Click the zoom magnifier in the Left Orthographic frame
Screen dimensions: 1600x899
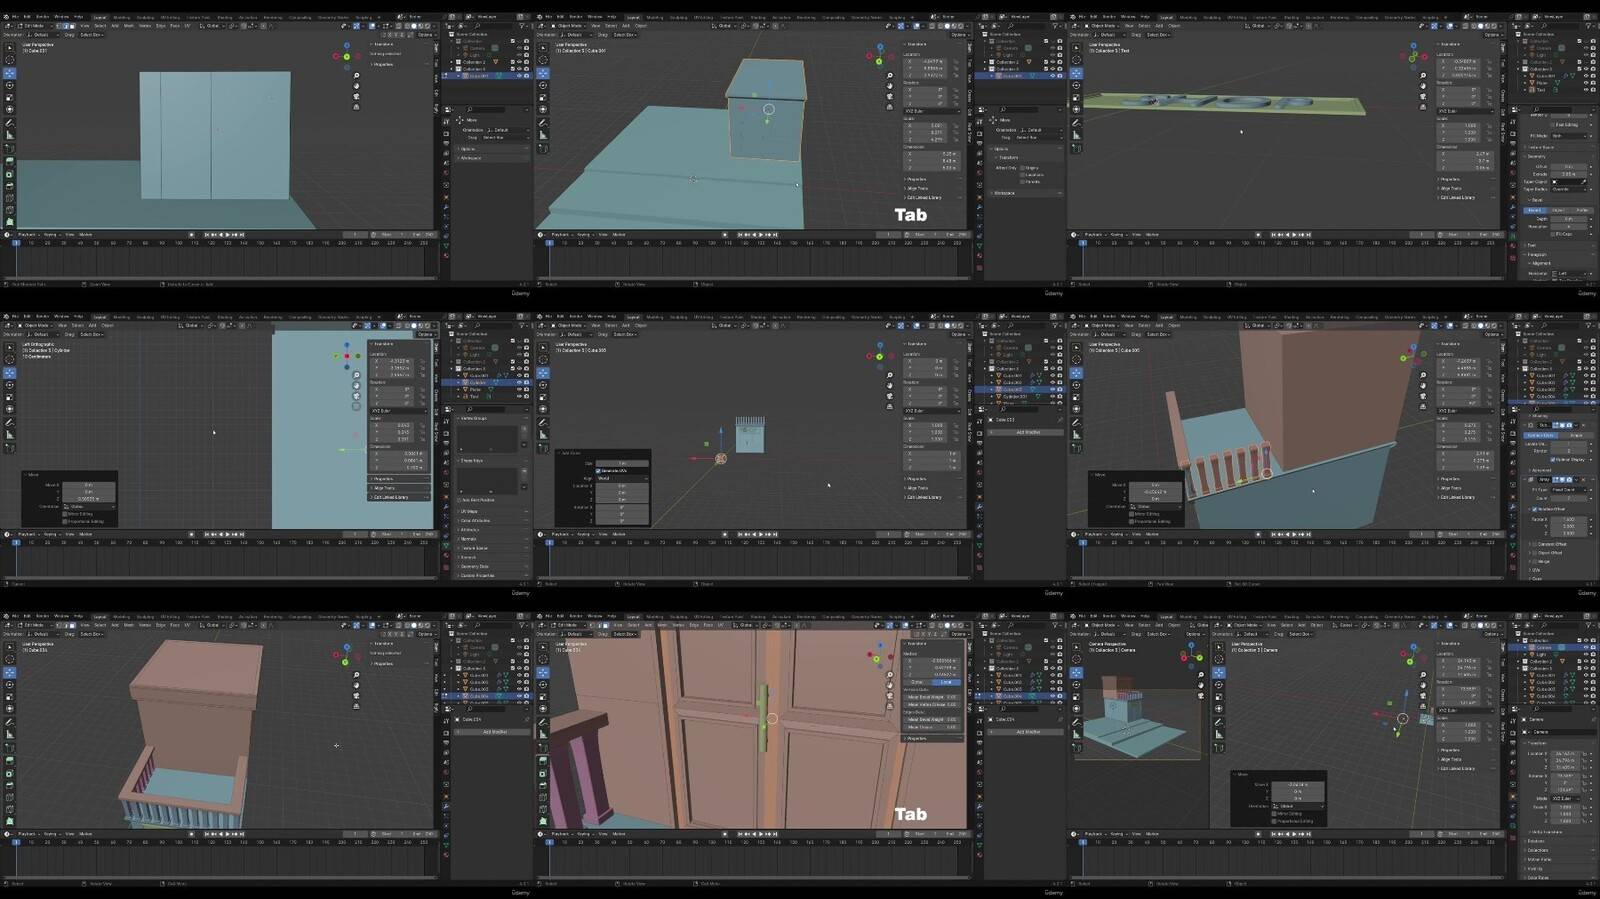[x=356, y=375]
